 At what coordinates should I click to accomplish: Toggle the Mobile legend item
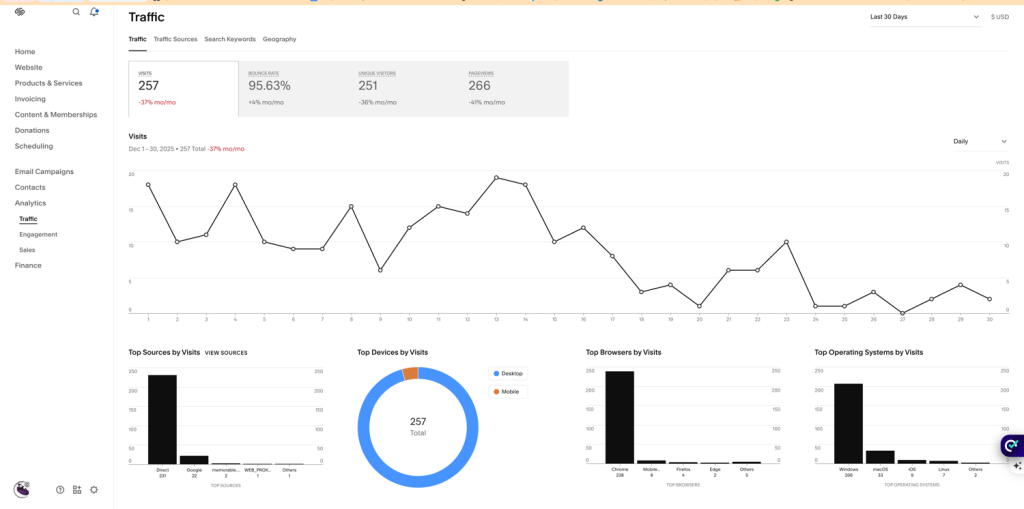[509, 391]
